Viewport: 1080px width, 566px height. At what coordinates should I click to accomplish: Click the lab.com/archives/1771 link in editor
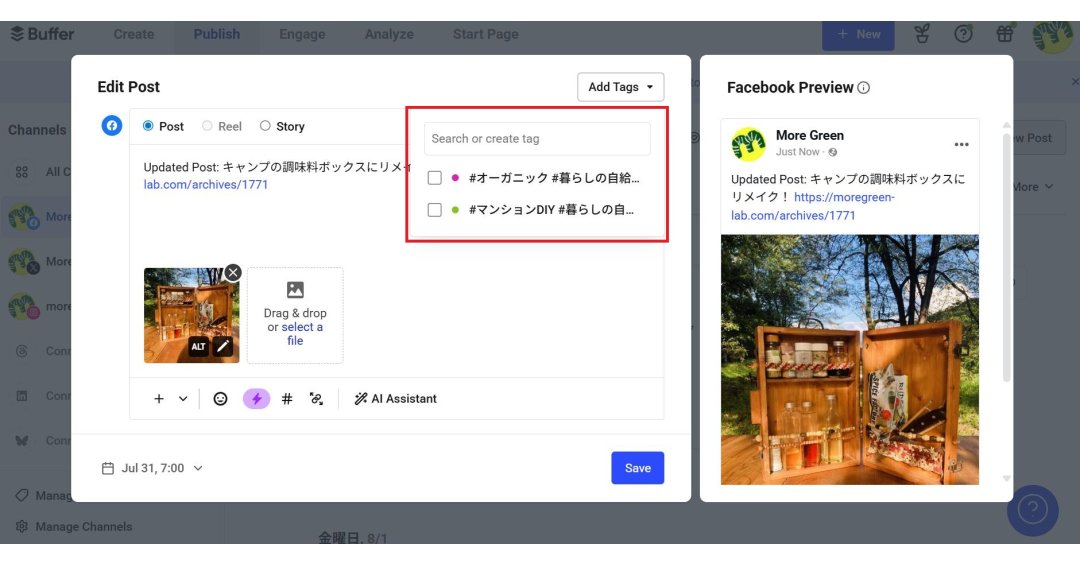pyautogui.click(x=206, y=185)
